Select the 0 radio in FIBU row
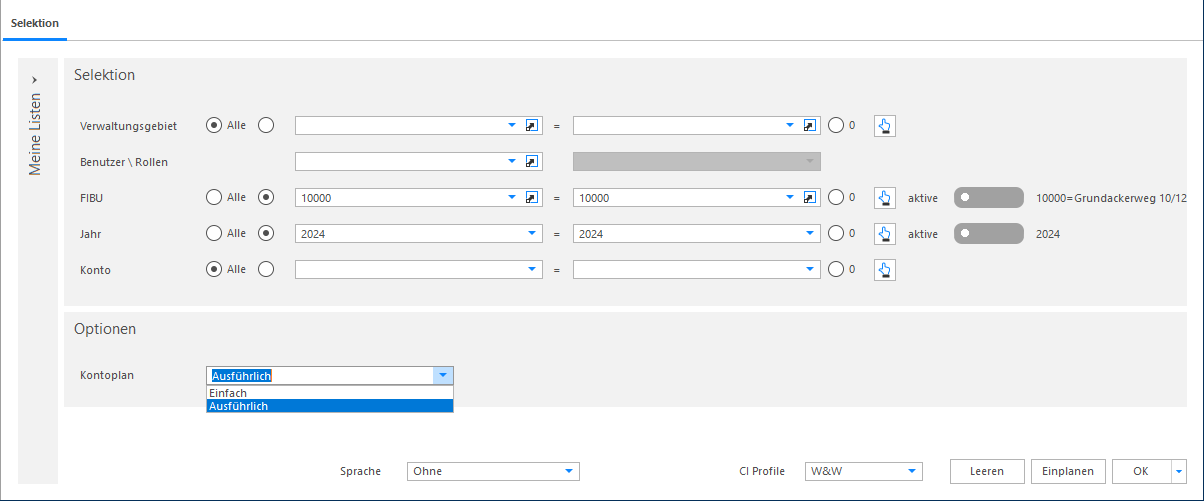The image size is (1204, 501). [836, 198]
